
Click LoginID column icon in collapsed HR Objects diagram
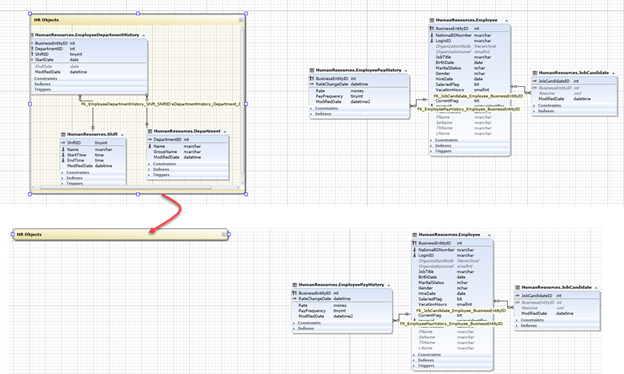[415, 255]
